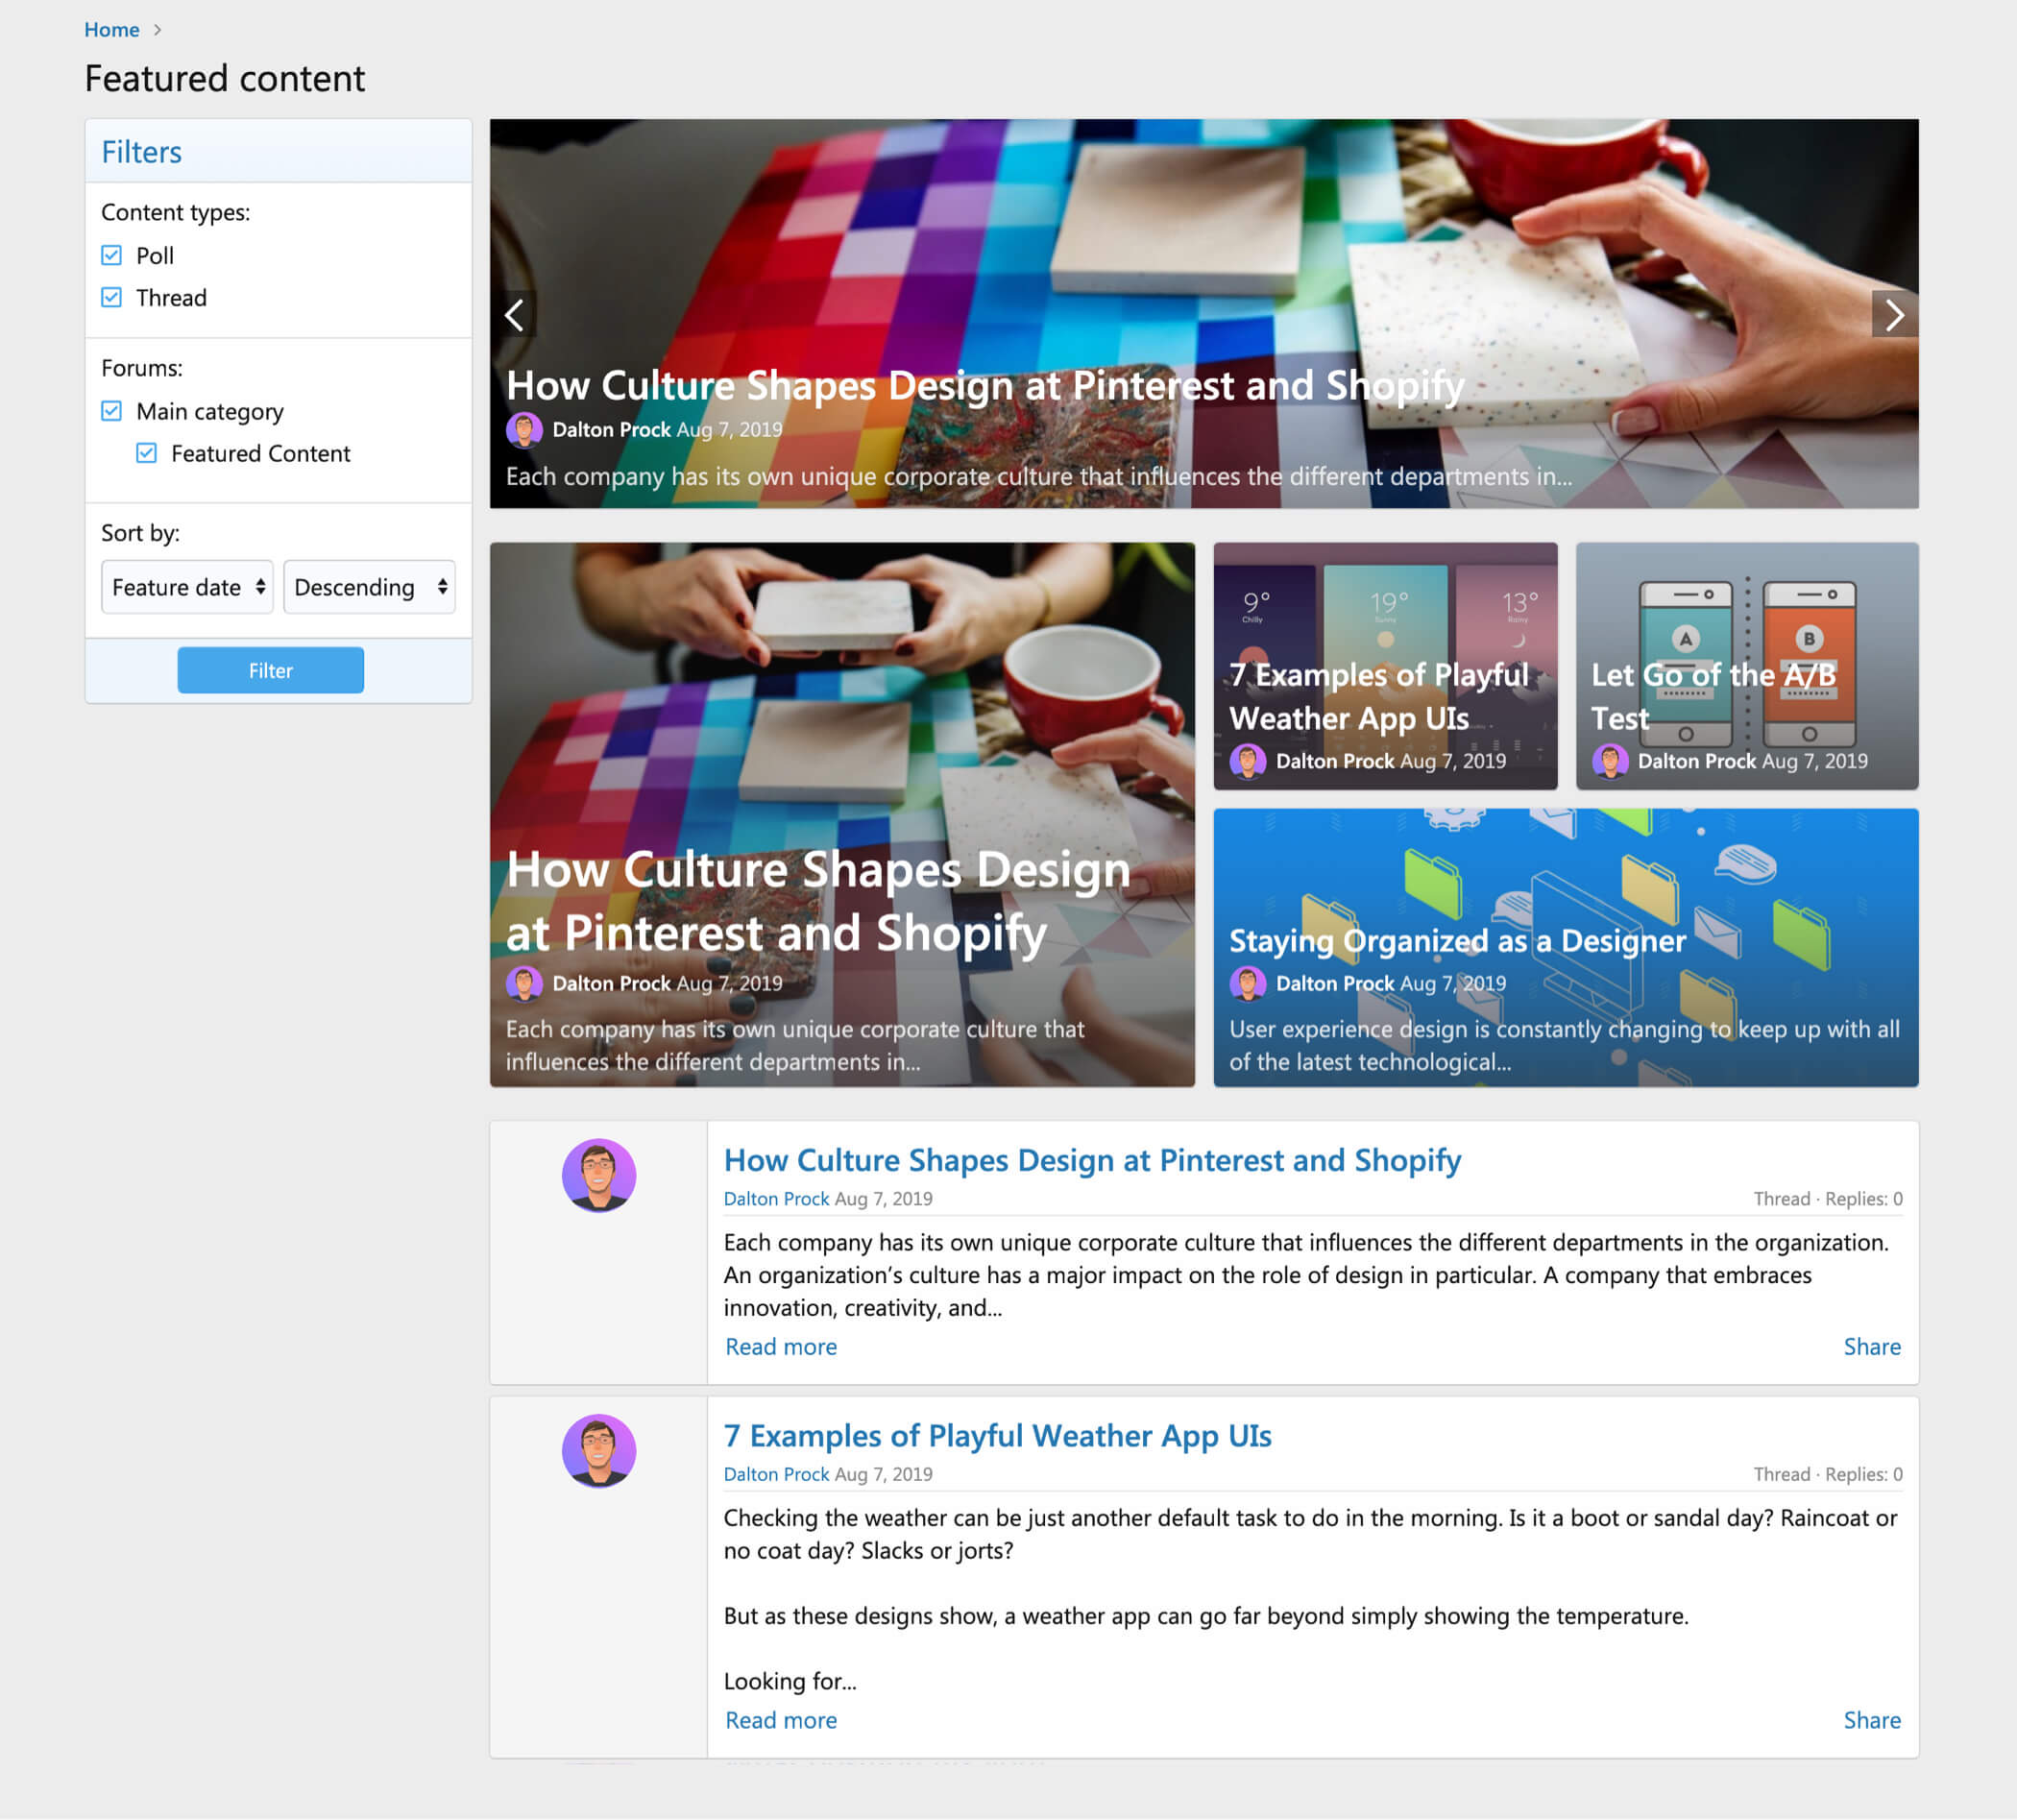Go to the Home breadcrumb
Screen dimensions: 2017x1820
(x=111, y=30)
